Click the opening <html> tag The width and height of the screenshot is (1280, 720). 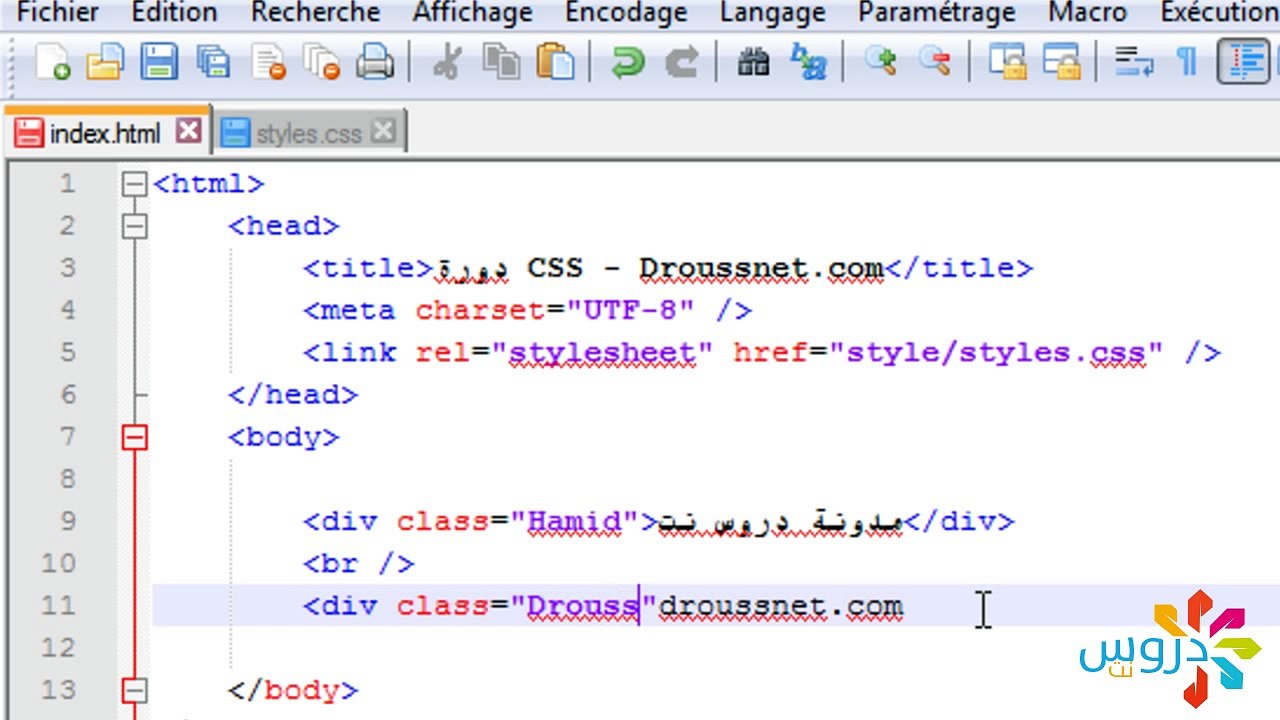(209, 184)
